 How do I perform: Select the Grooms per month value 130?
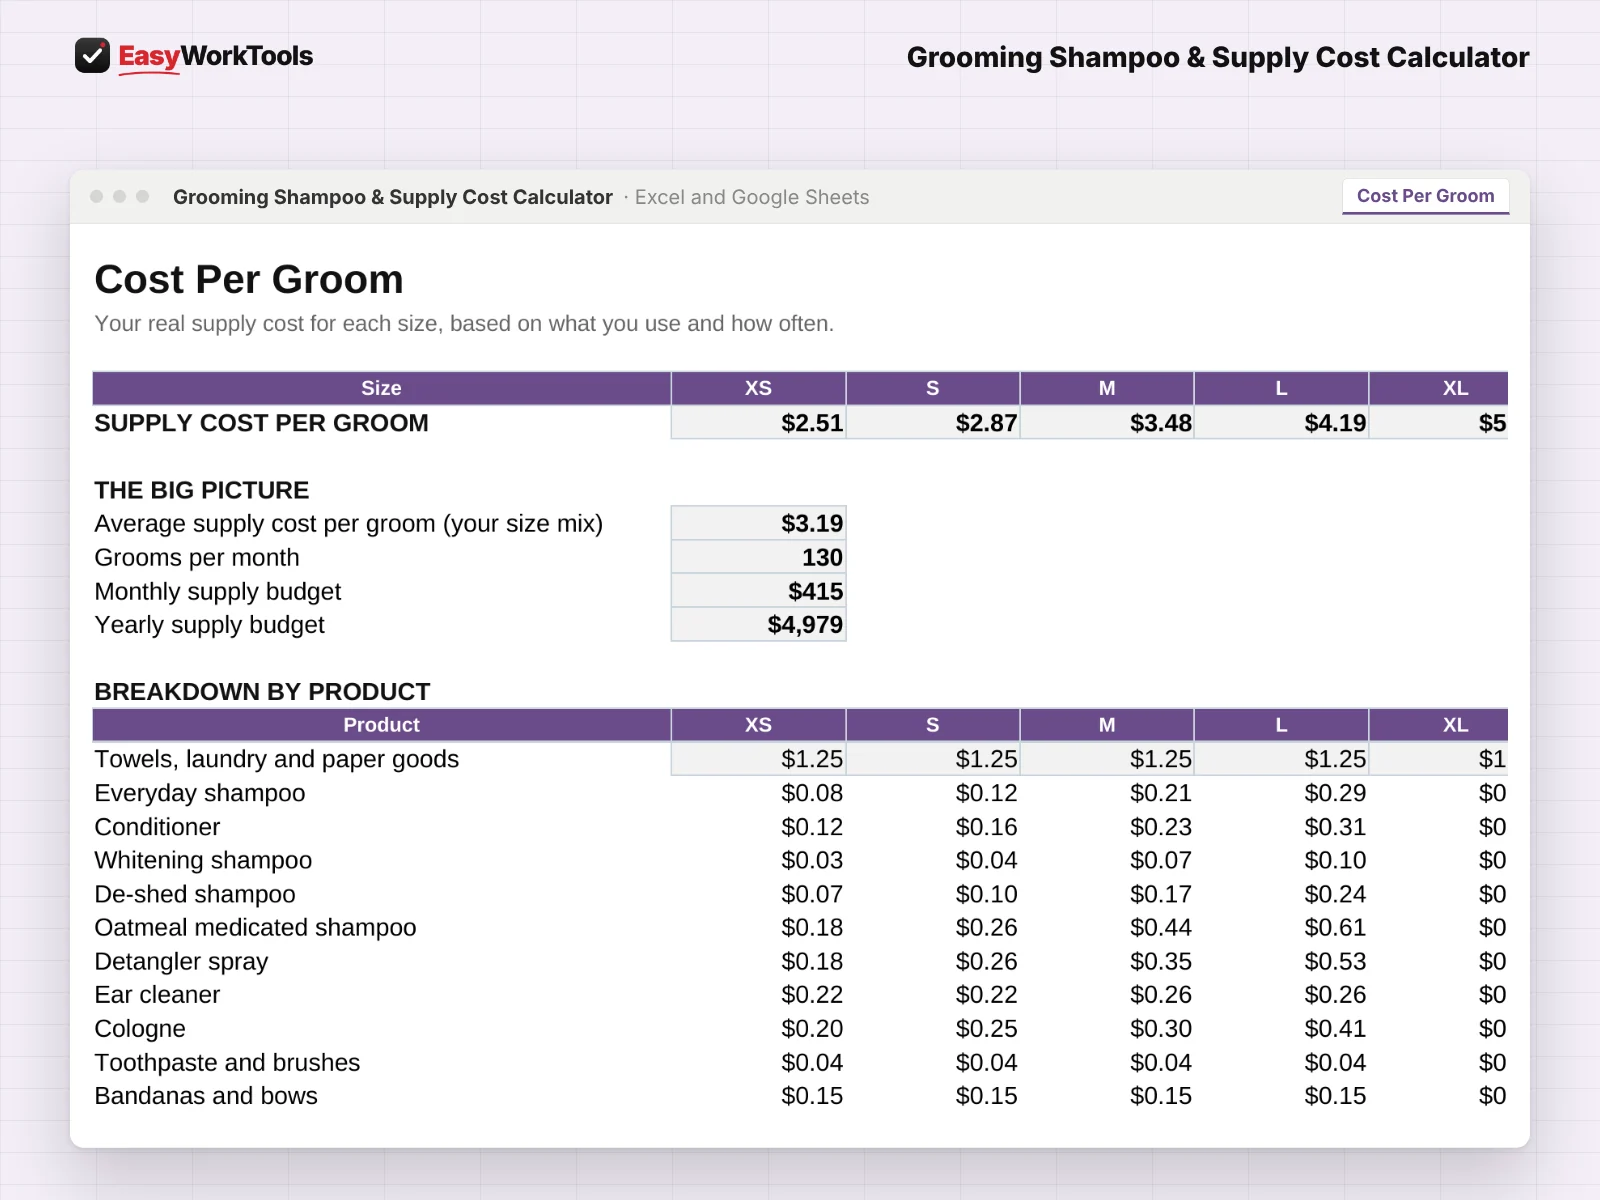point(758,557)
